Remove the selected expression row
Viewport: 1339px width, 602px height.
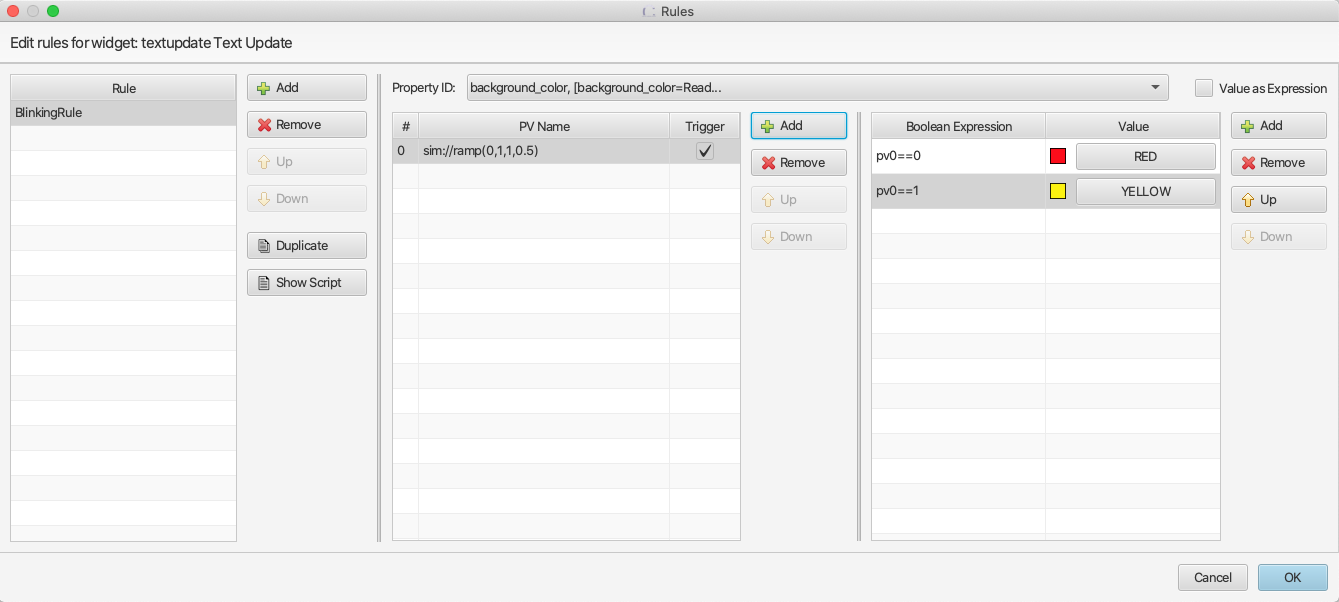tap(1278, 163)
